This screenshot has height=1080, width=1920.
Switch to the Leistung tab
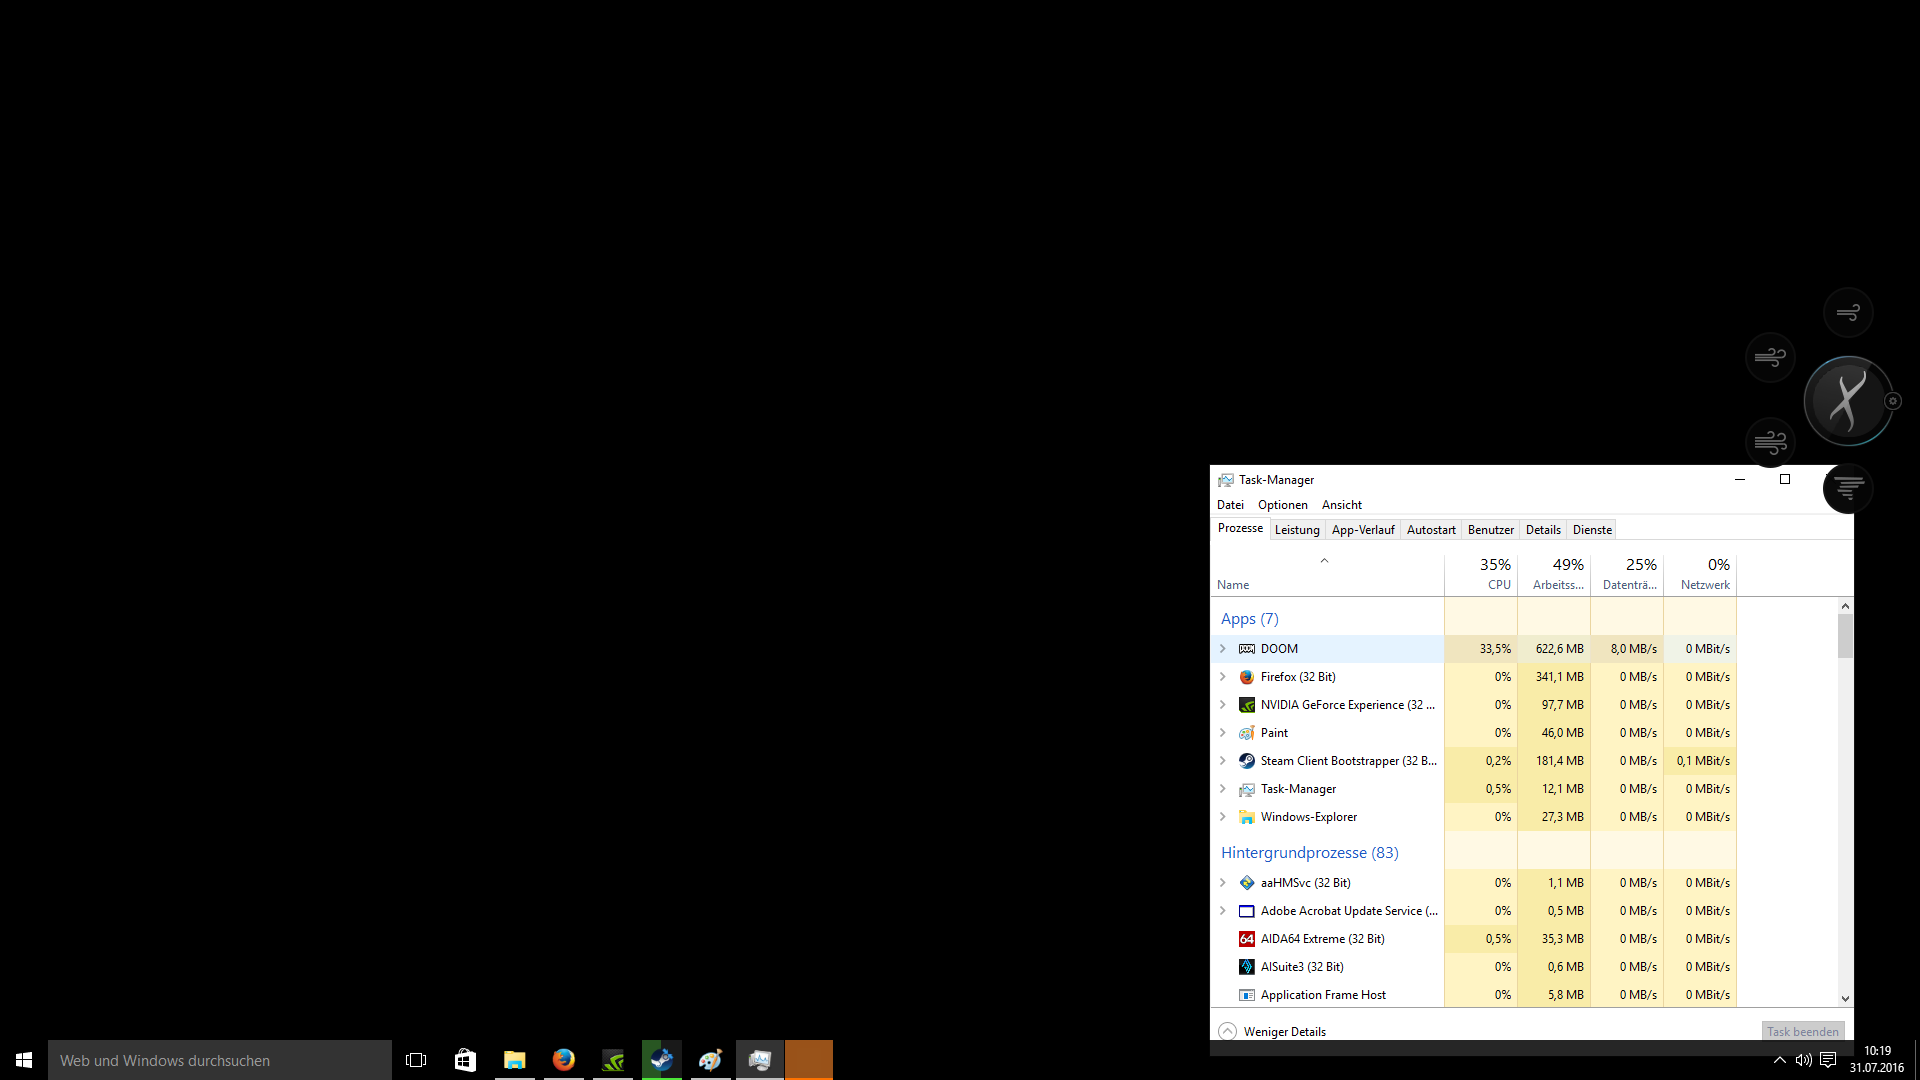[1297, 530]
